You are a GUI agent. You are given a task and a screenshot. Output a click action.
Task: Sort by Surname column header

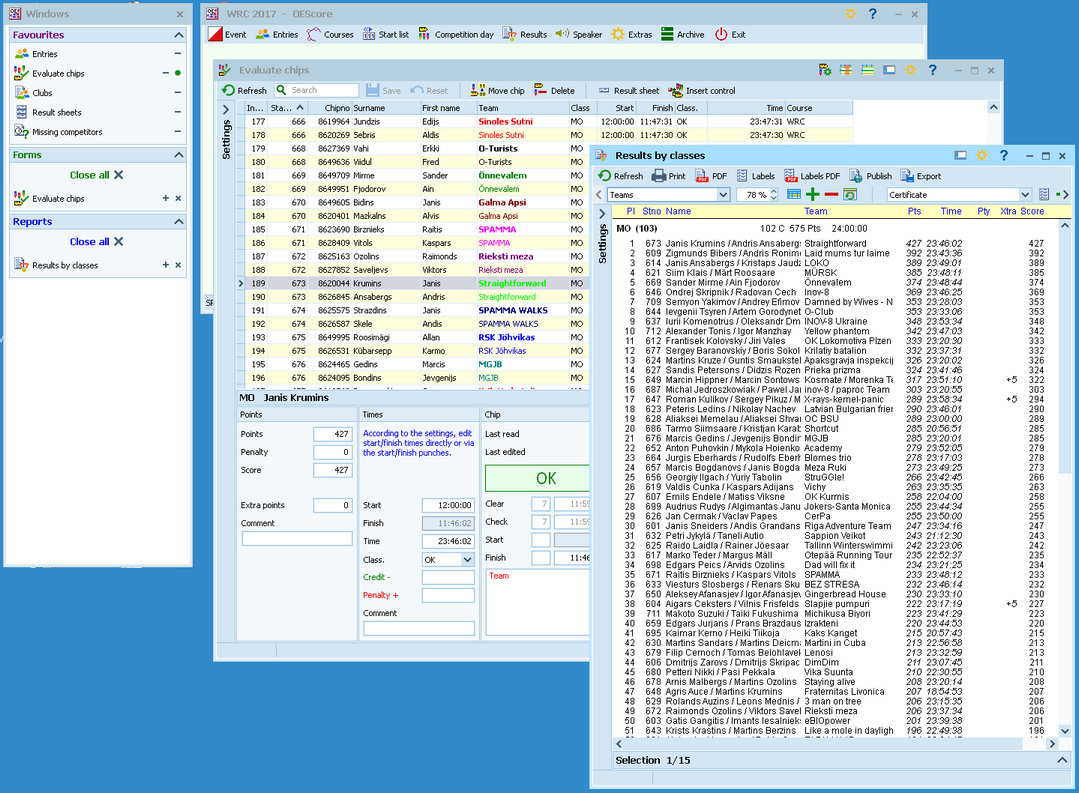coord(385,108)
